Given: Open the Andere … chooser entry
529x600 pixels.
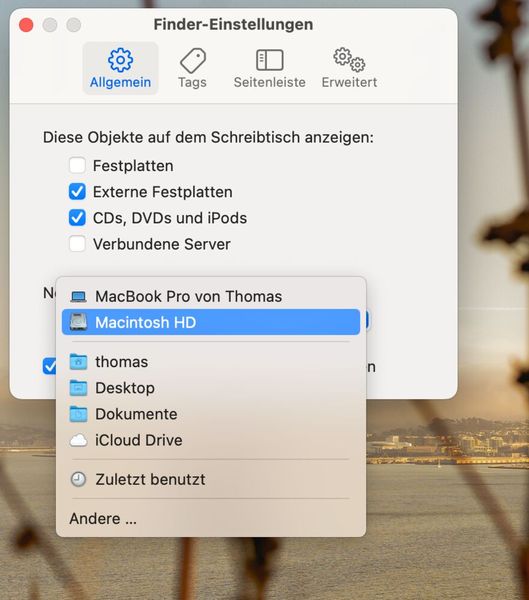Looking at the screenshot, I should click(211, 518).
